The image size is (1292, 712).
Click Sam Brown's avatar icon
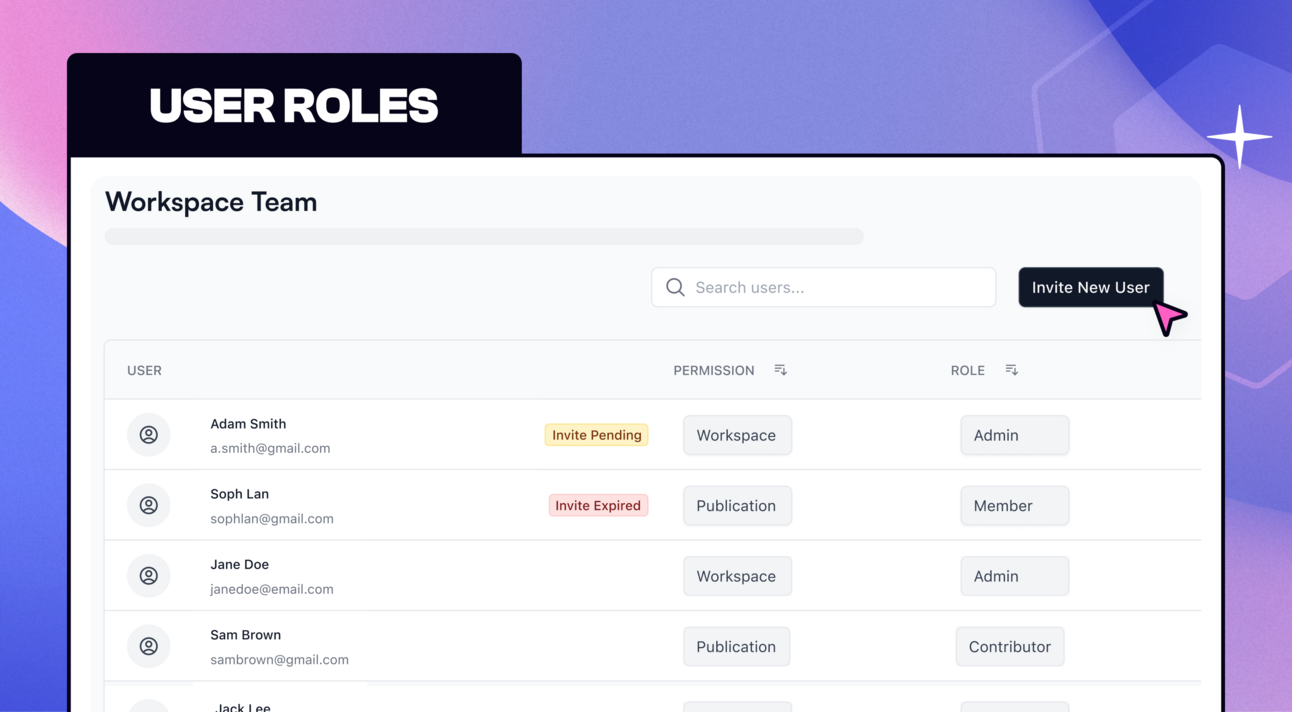point(148,646)
